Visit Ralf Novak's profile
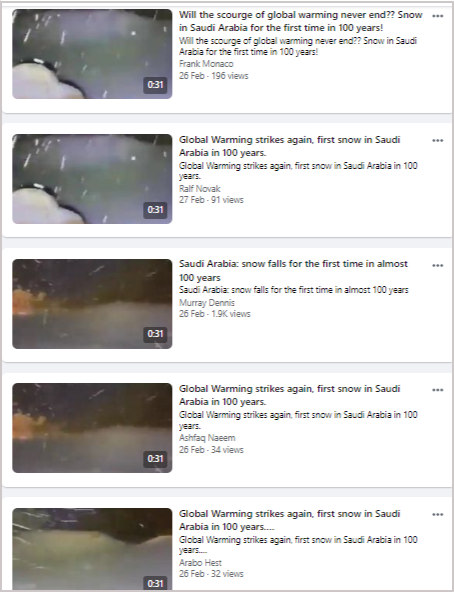 tap(200, 188)
